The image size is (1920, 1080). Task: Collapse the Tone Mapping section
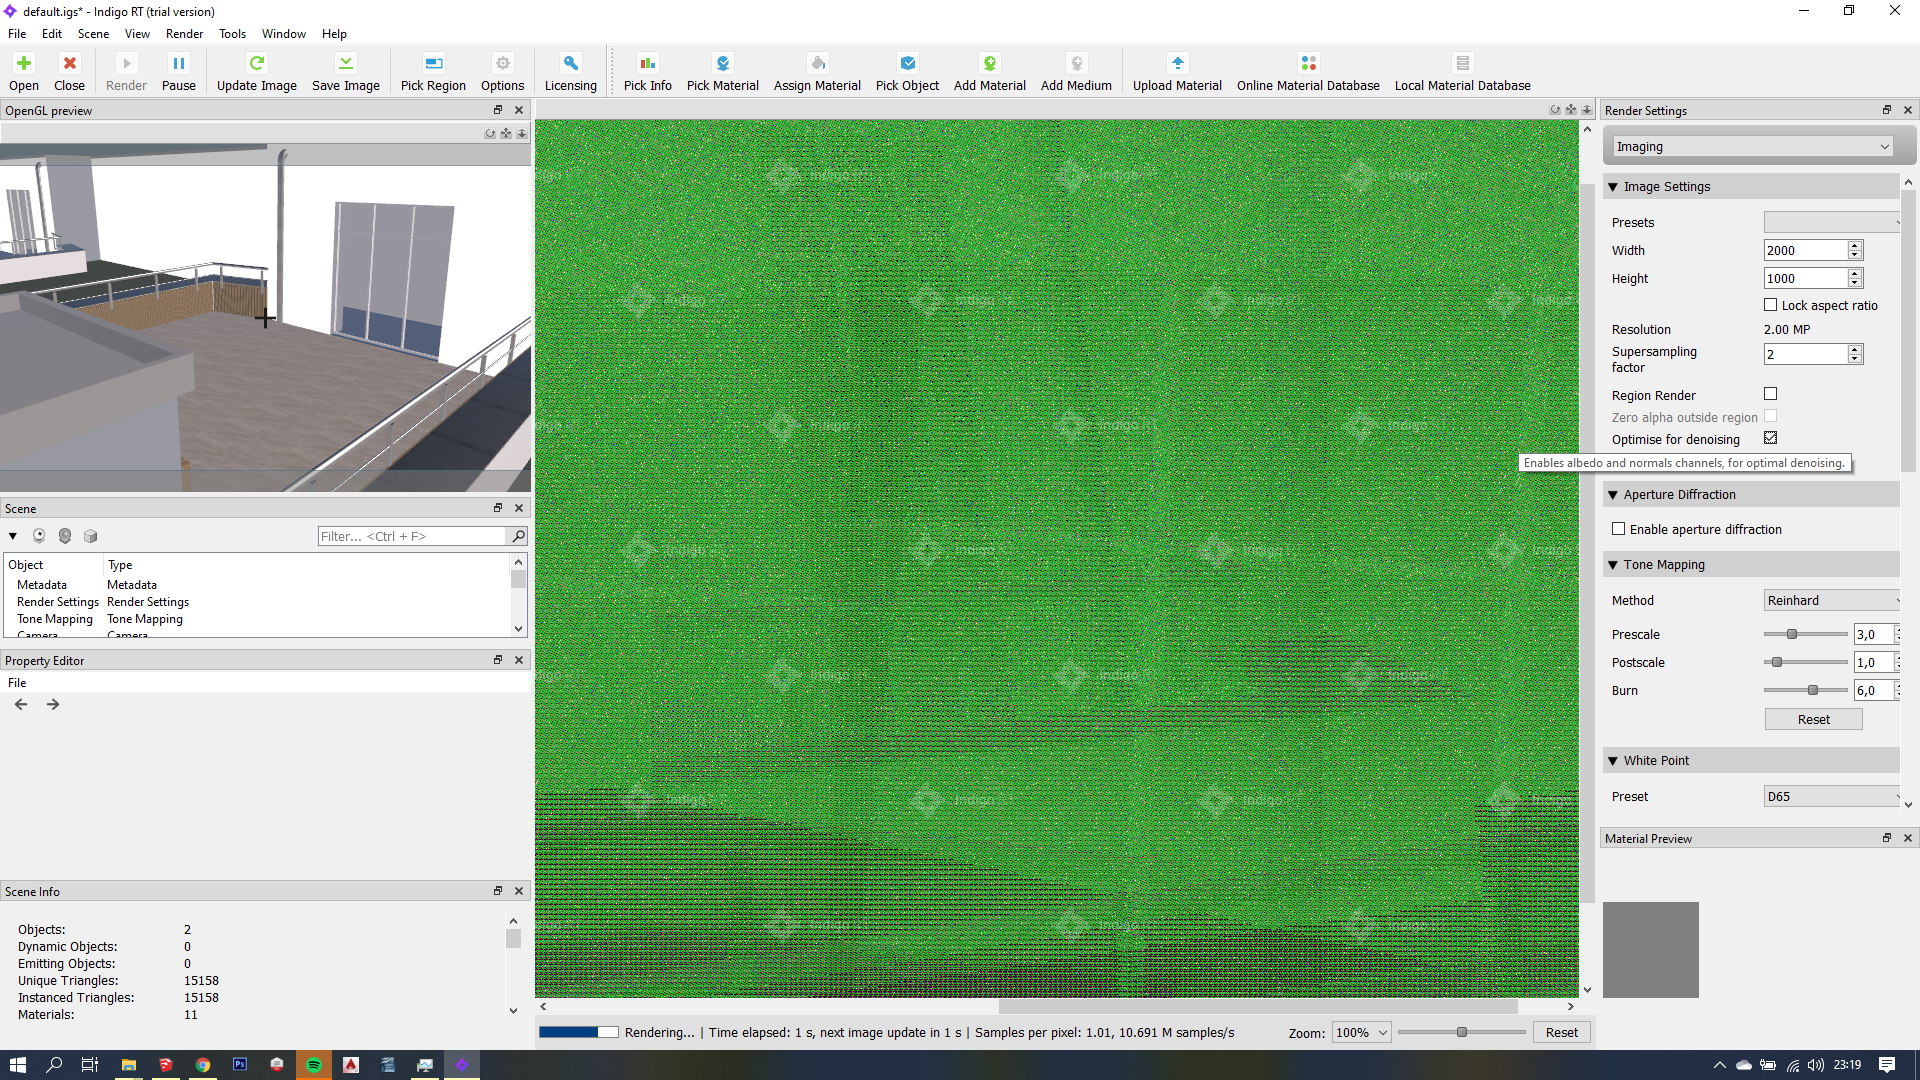click(1613, 565)
